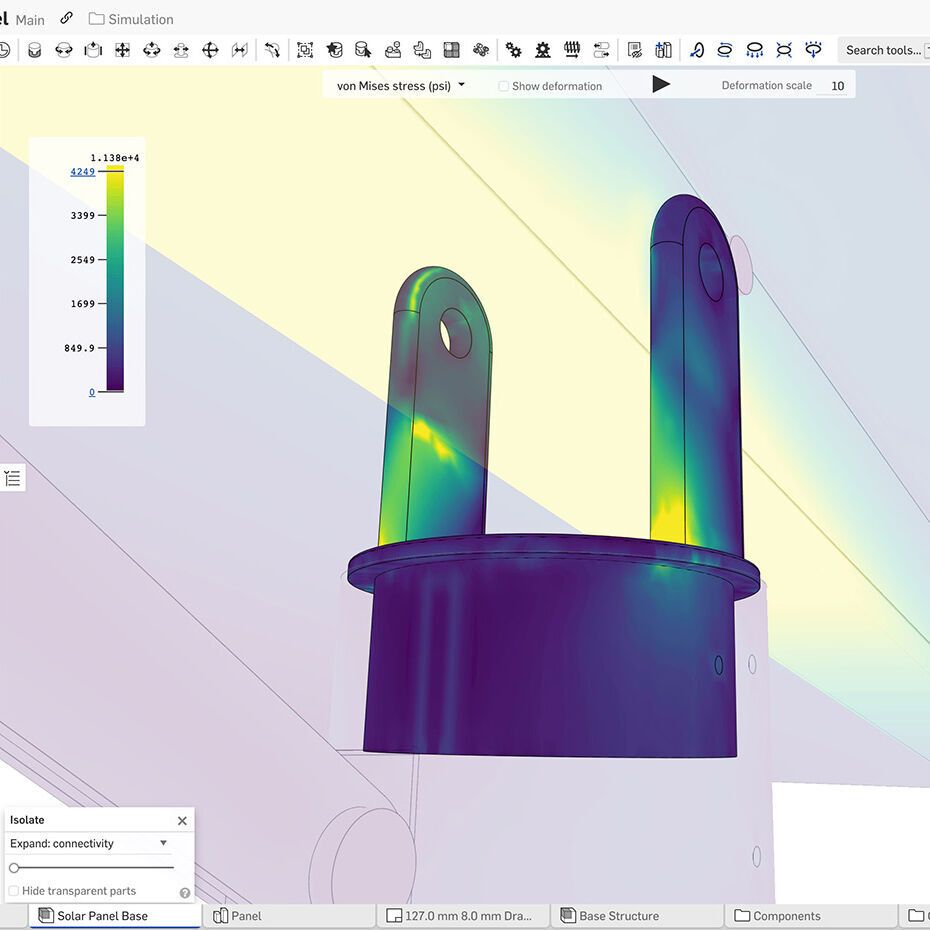Image resolution: width=930 pixels, height=930 pixels.
Task: Click the link icon next to Main
Action: 66,17
